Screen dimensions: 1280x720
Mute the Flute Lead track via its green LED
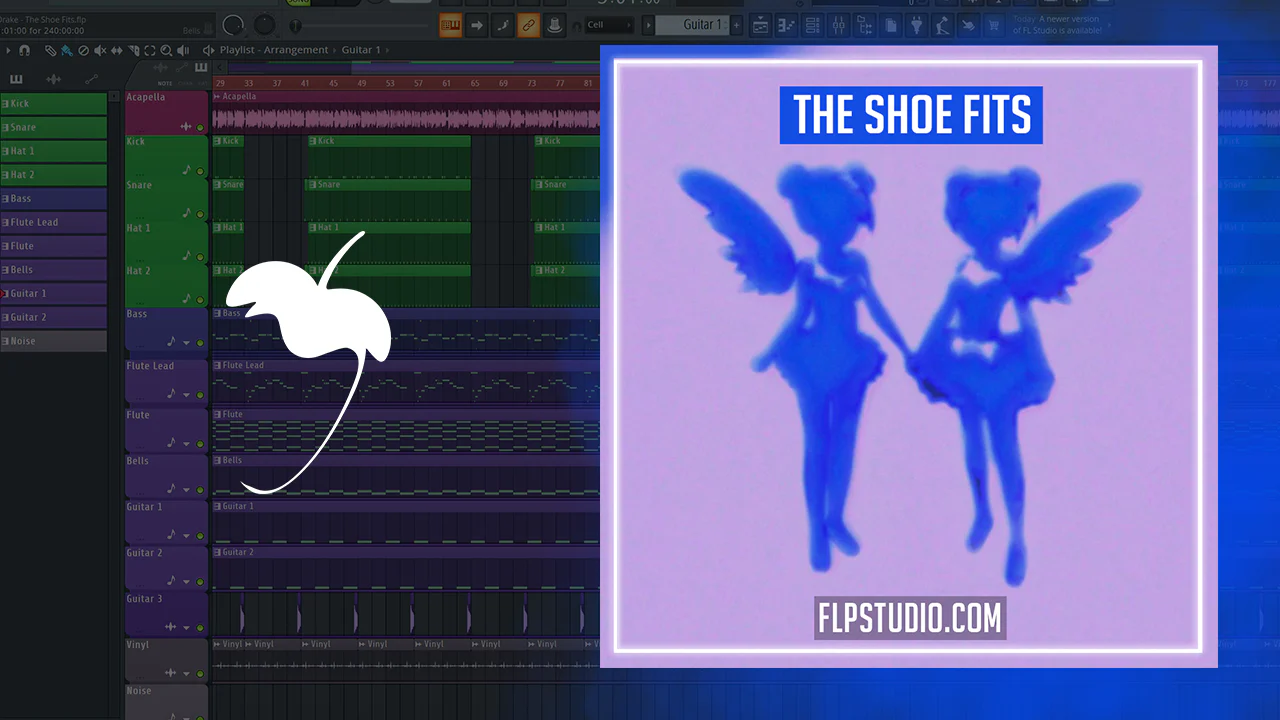click(x=200, y=395)
